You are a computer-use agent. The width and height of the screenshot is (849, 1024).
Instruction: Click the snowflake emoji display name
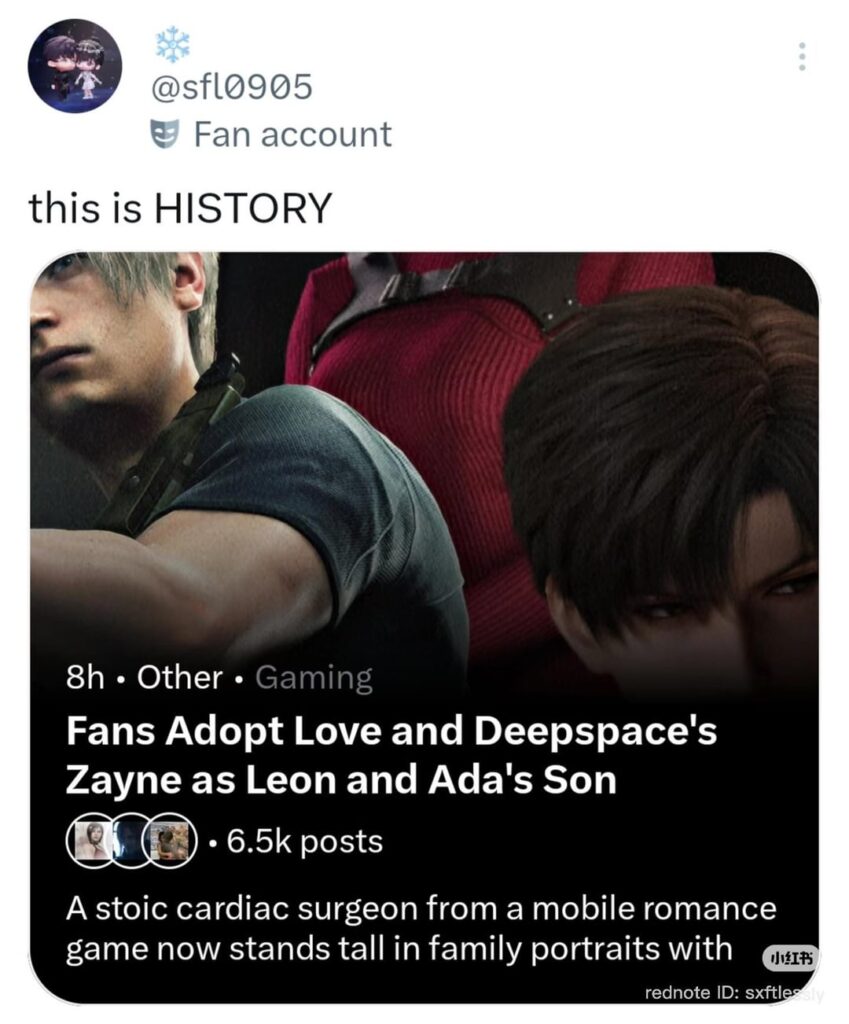172,45
